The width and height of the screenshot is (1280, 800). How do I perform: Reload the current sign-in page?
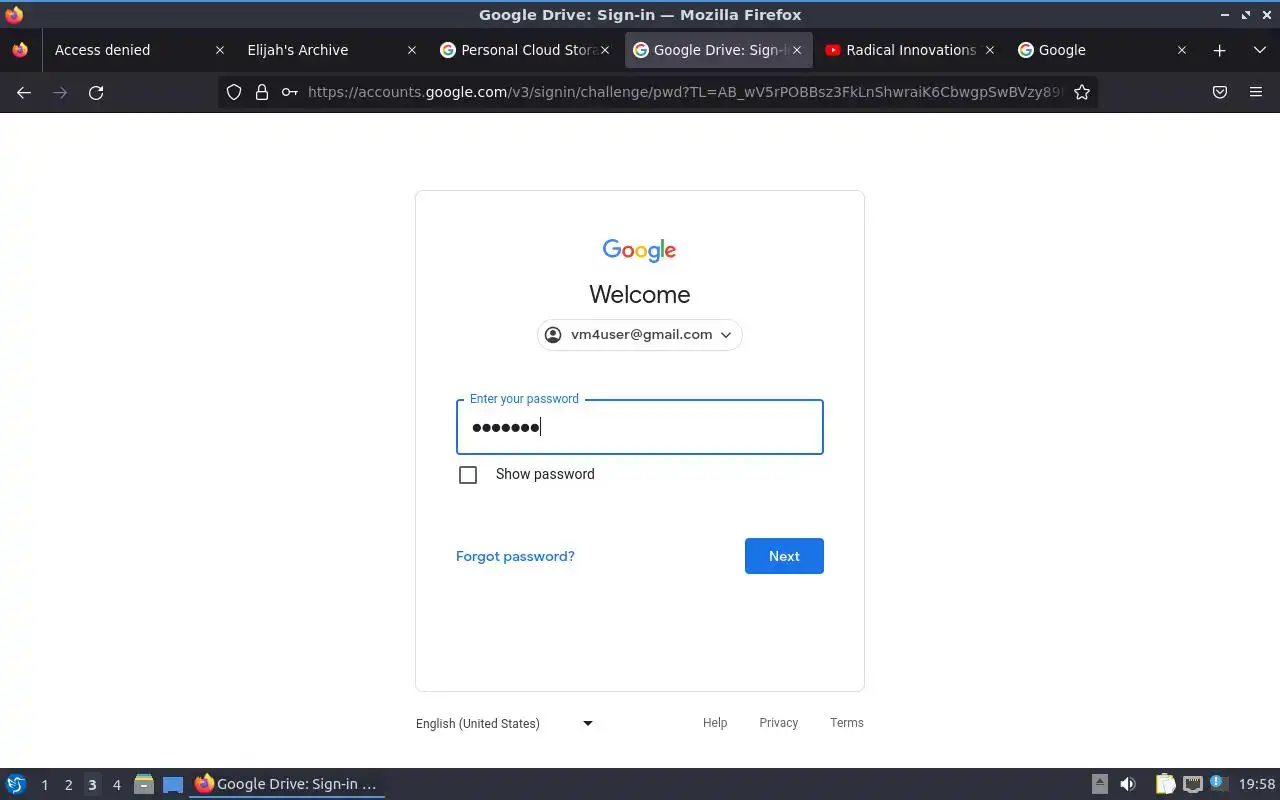pyautogui.click(x=96, y=92)
